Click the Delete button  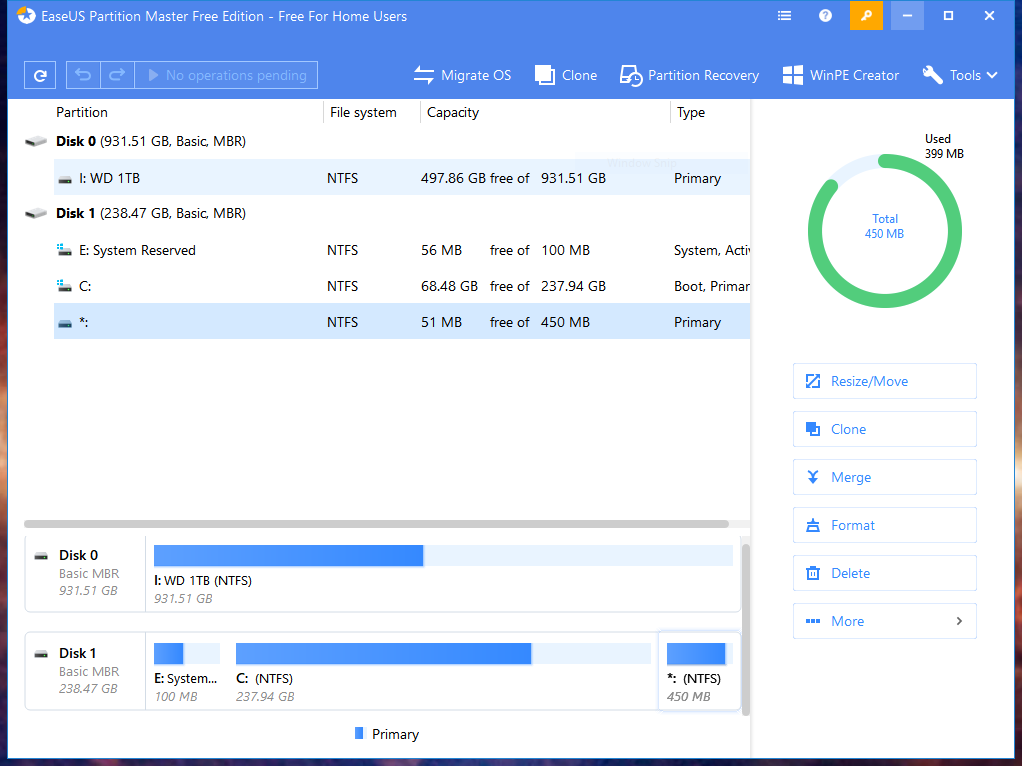[884, 573]
